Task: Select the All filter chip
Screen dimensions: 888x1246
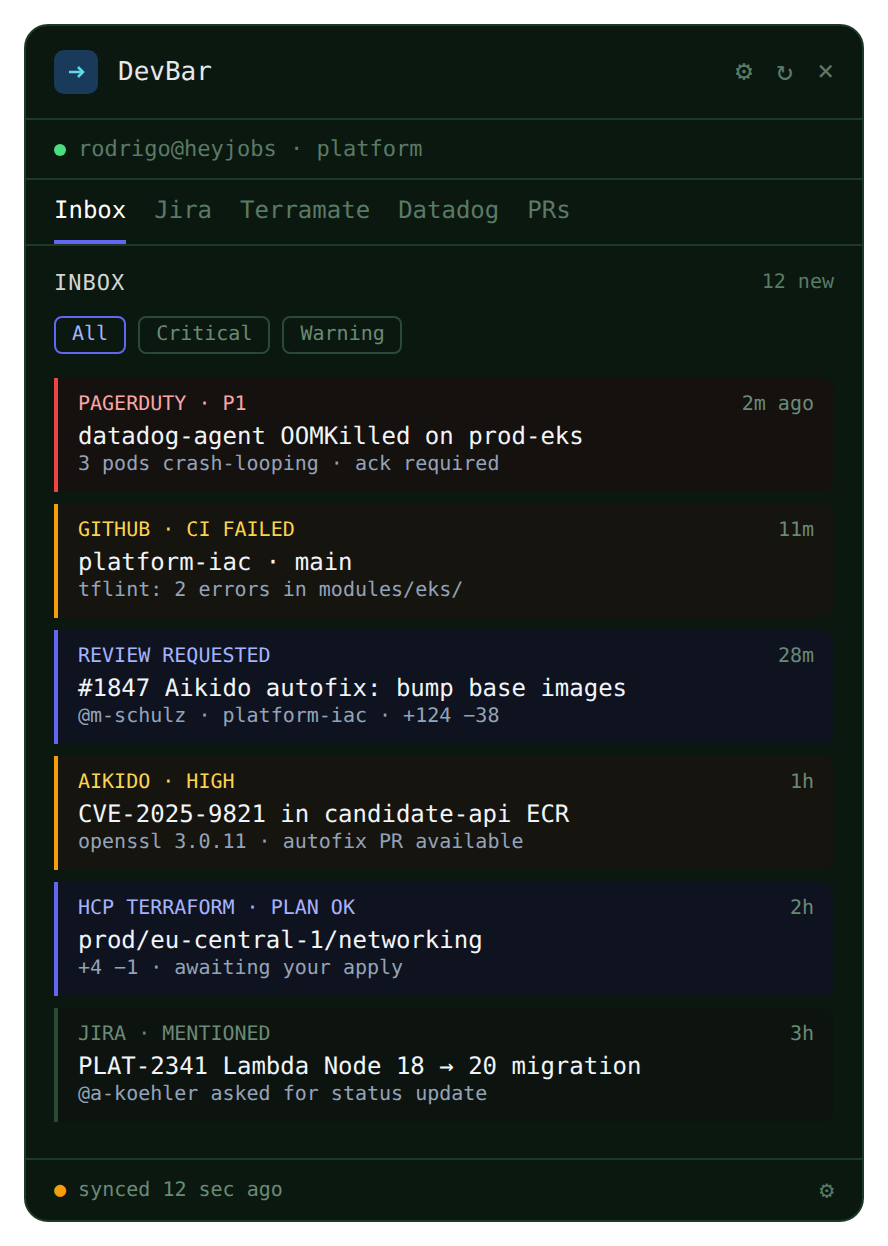Action: pyautogui.click(x=90, y=334)
